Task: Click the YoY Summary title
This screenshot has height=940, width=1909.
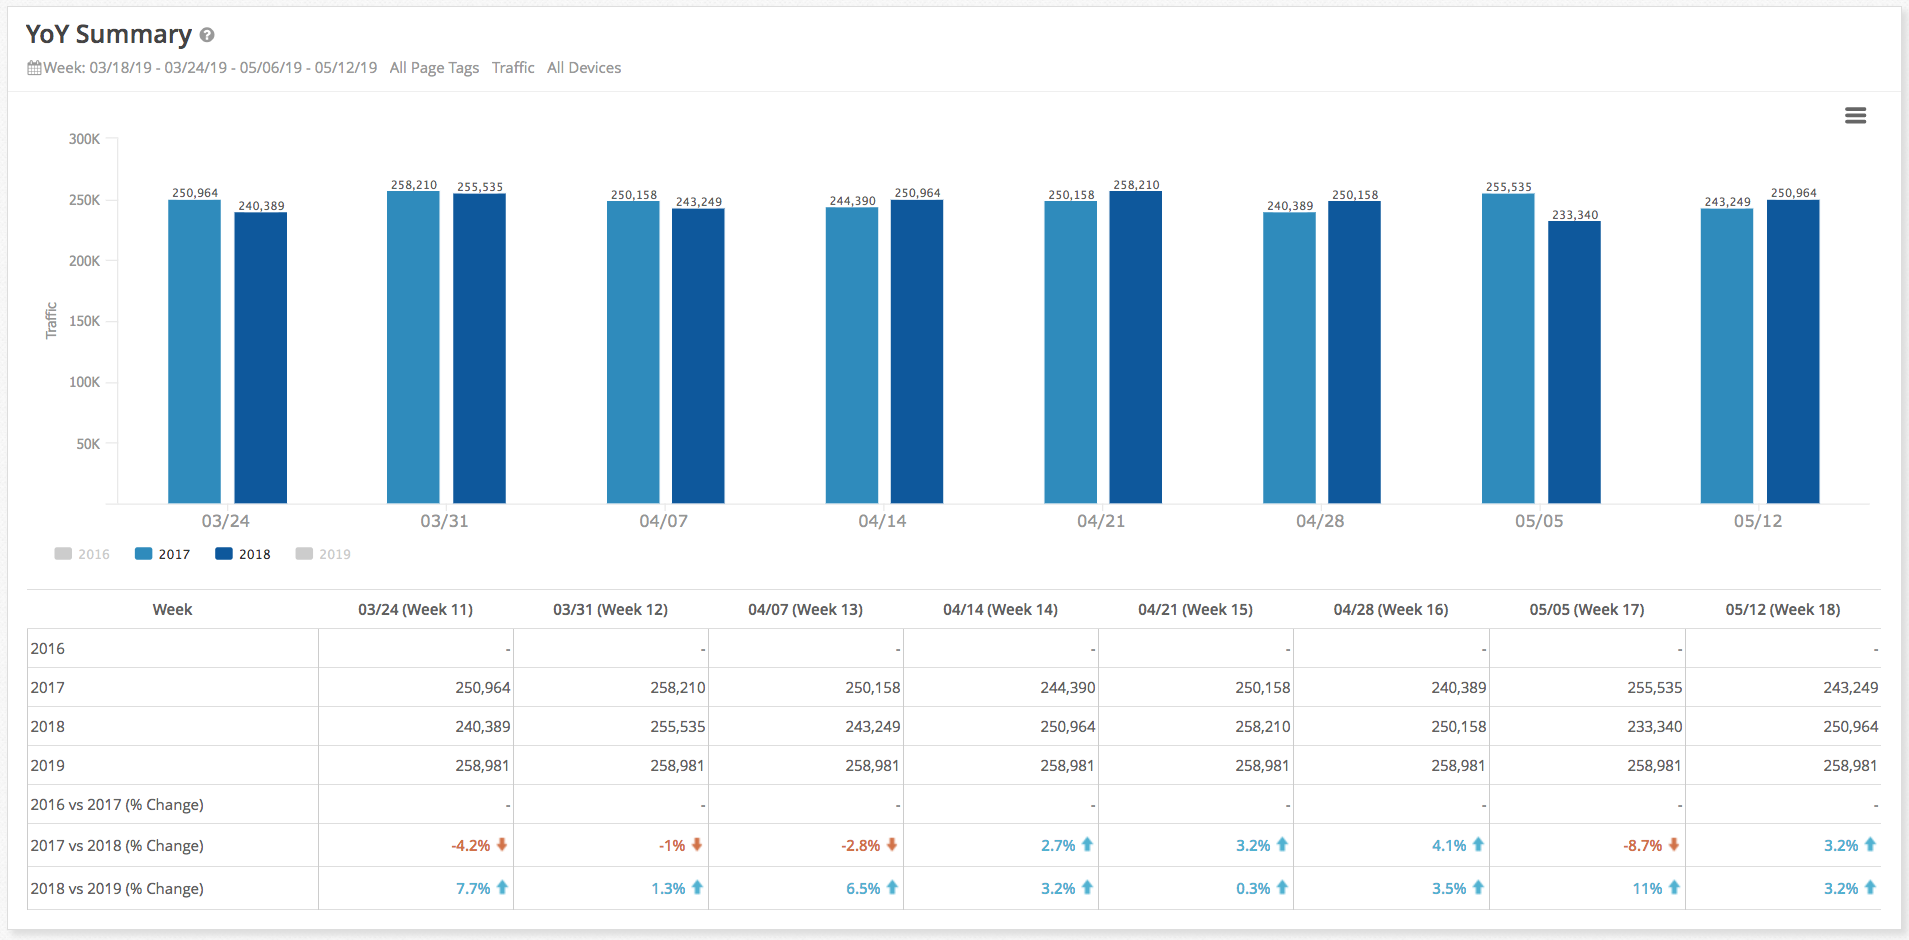Action: click(108, 35)
